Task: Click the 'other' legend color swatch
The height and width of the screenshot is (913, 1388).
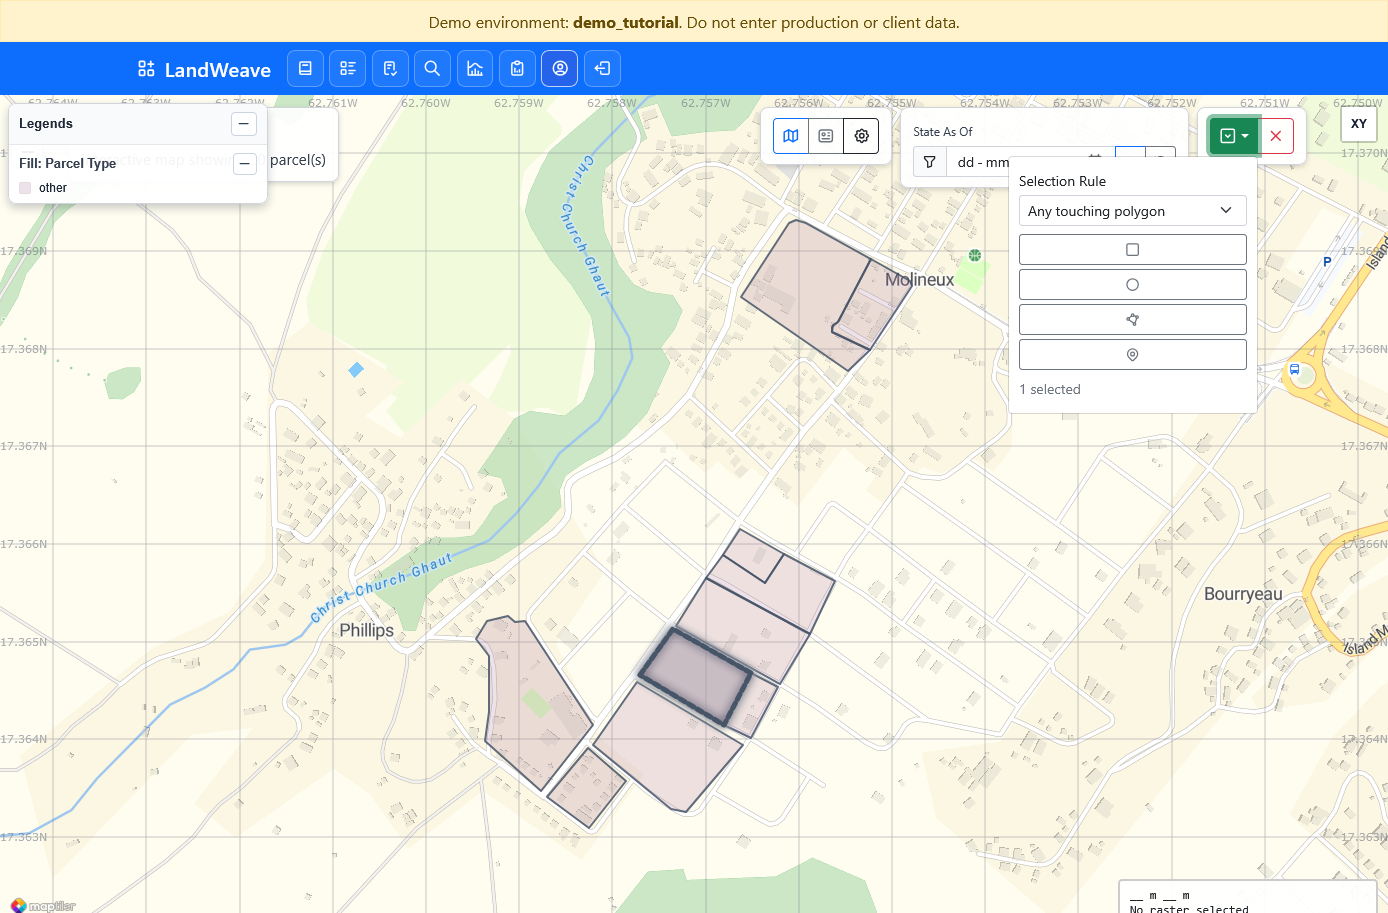Action: [x=25, y=188]
